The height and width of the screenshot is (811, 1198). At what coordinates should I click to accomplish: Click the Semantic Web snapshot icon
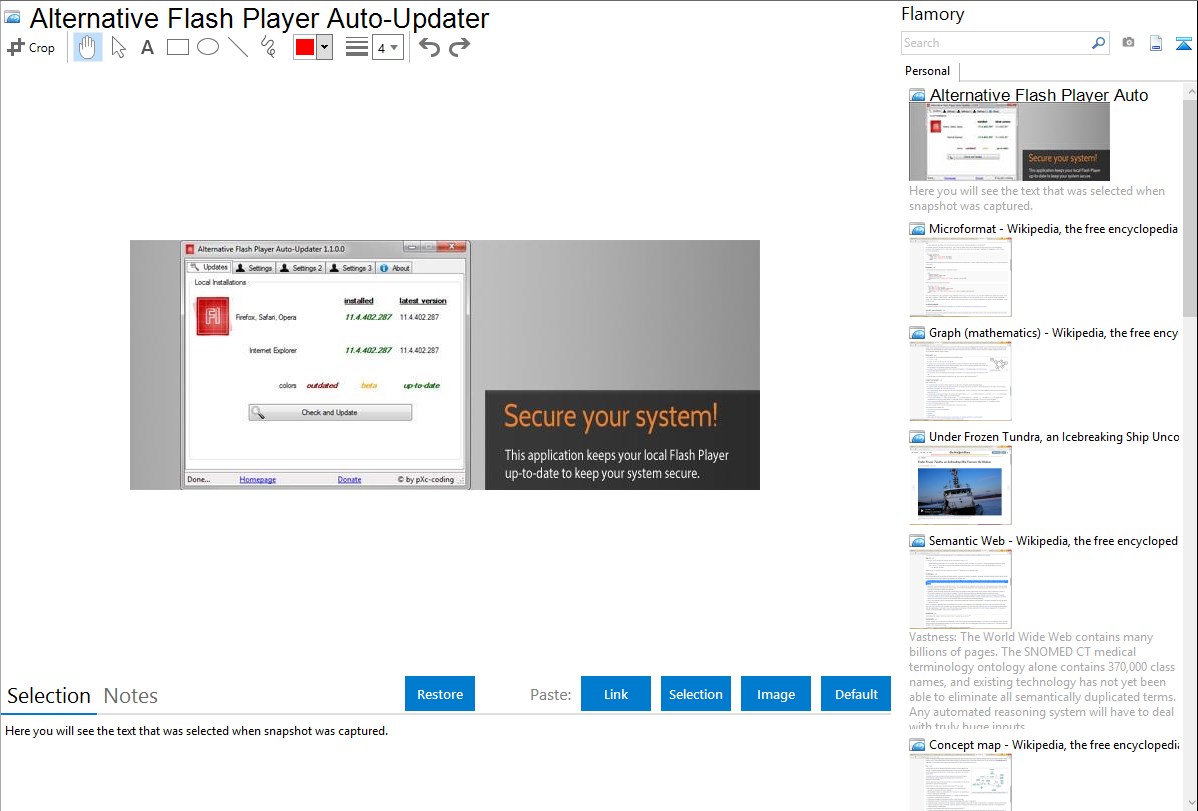coord(917,541)
